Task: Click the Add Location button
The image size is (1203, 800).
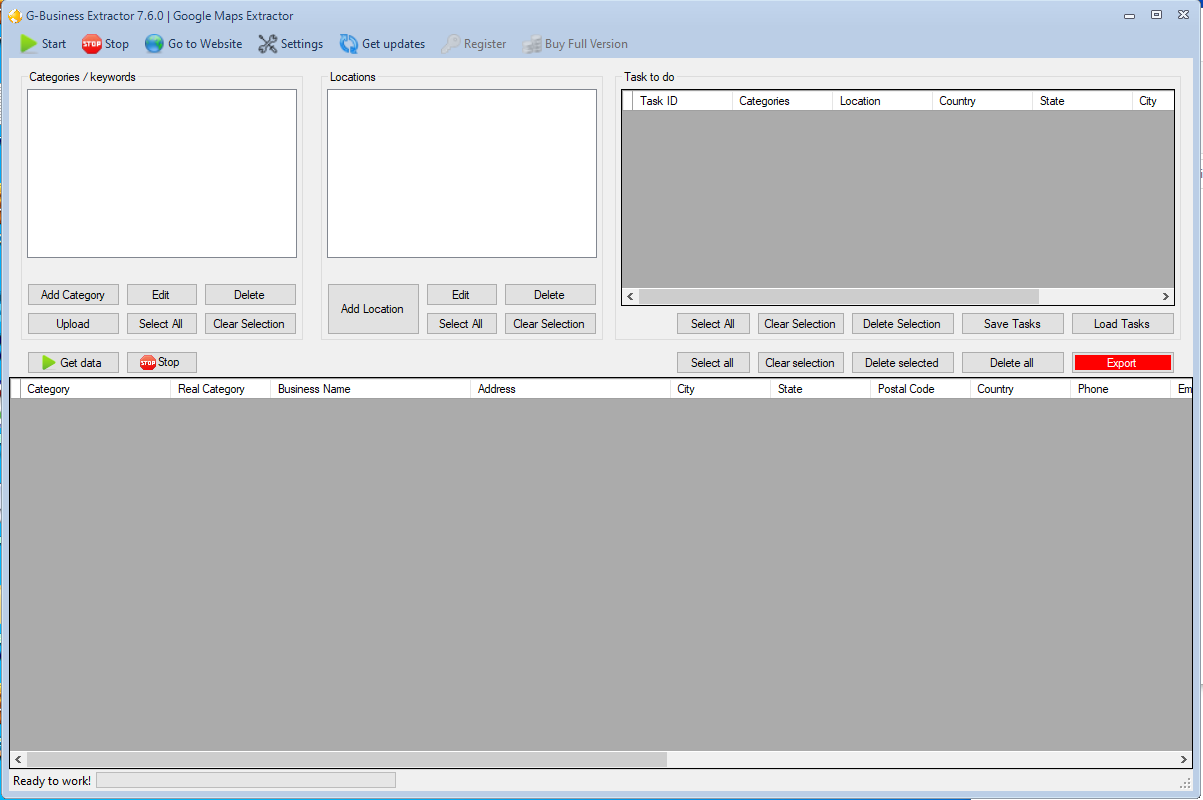Action: click(x=372, y=309)
